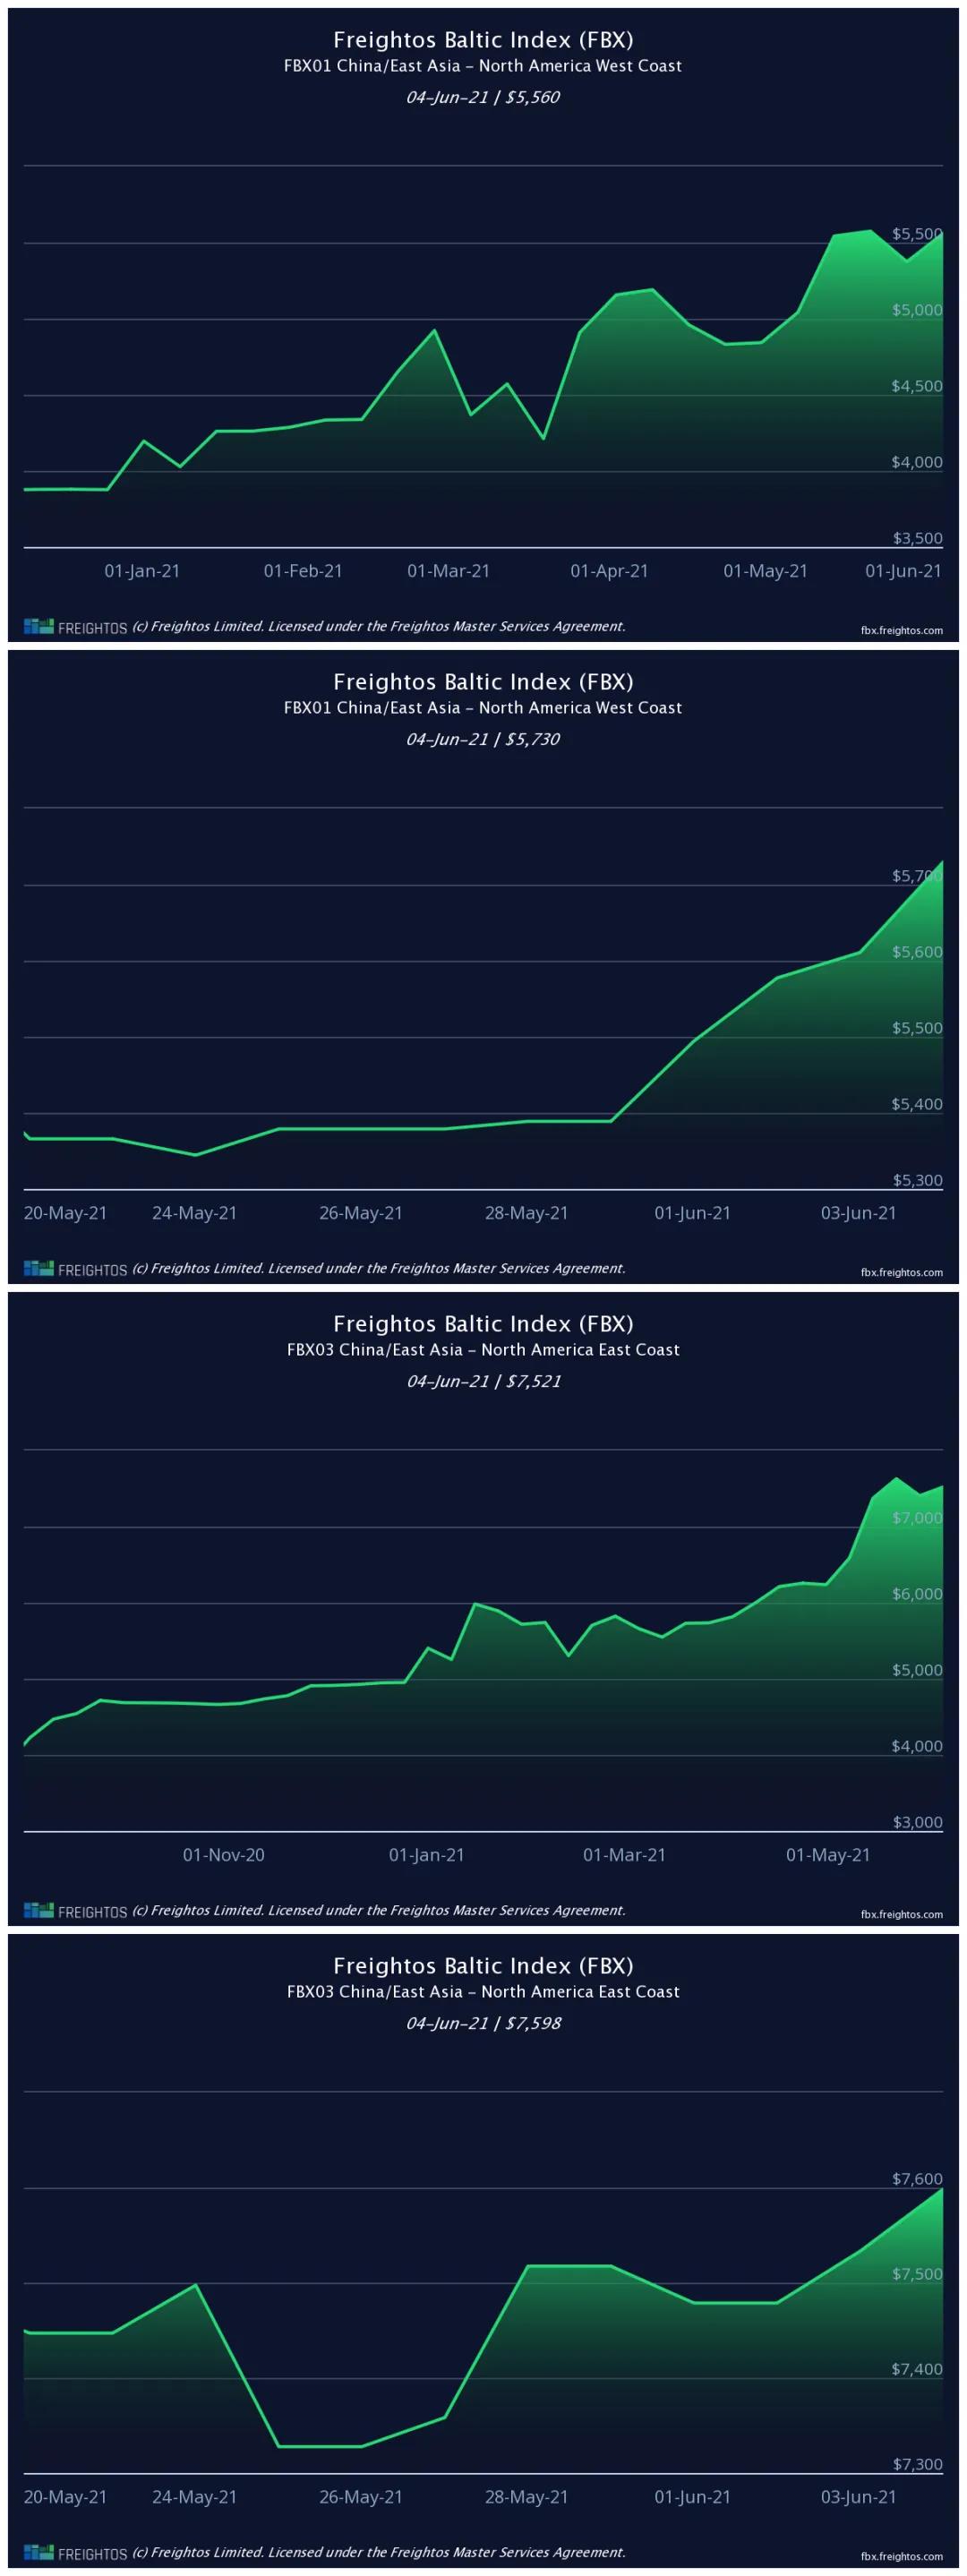Open fbx.freightos.com link in the $5,560 chart

901,630
